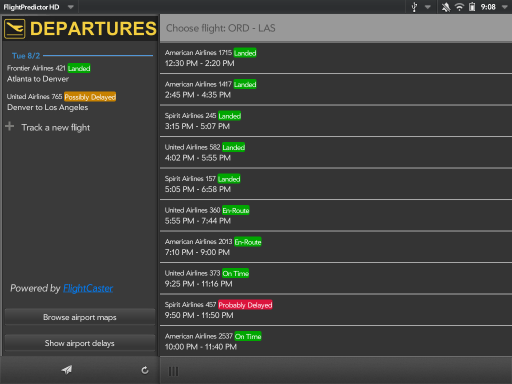Click the 9:25 PM - 11:16 PM time text
The height and width of the screenshot is (384, 512).
199,284
